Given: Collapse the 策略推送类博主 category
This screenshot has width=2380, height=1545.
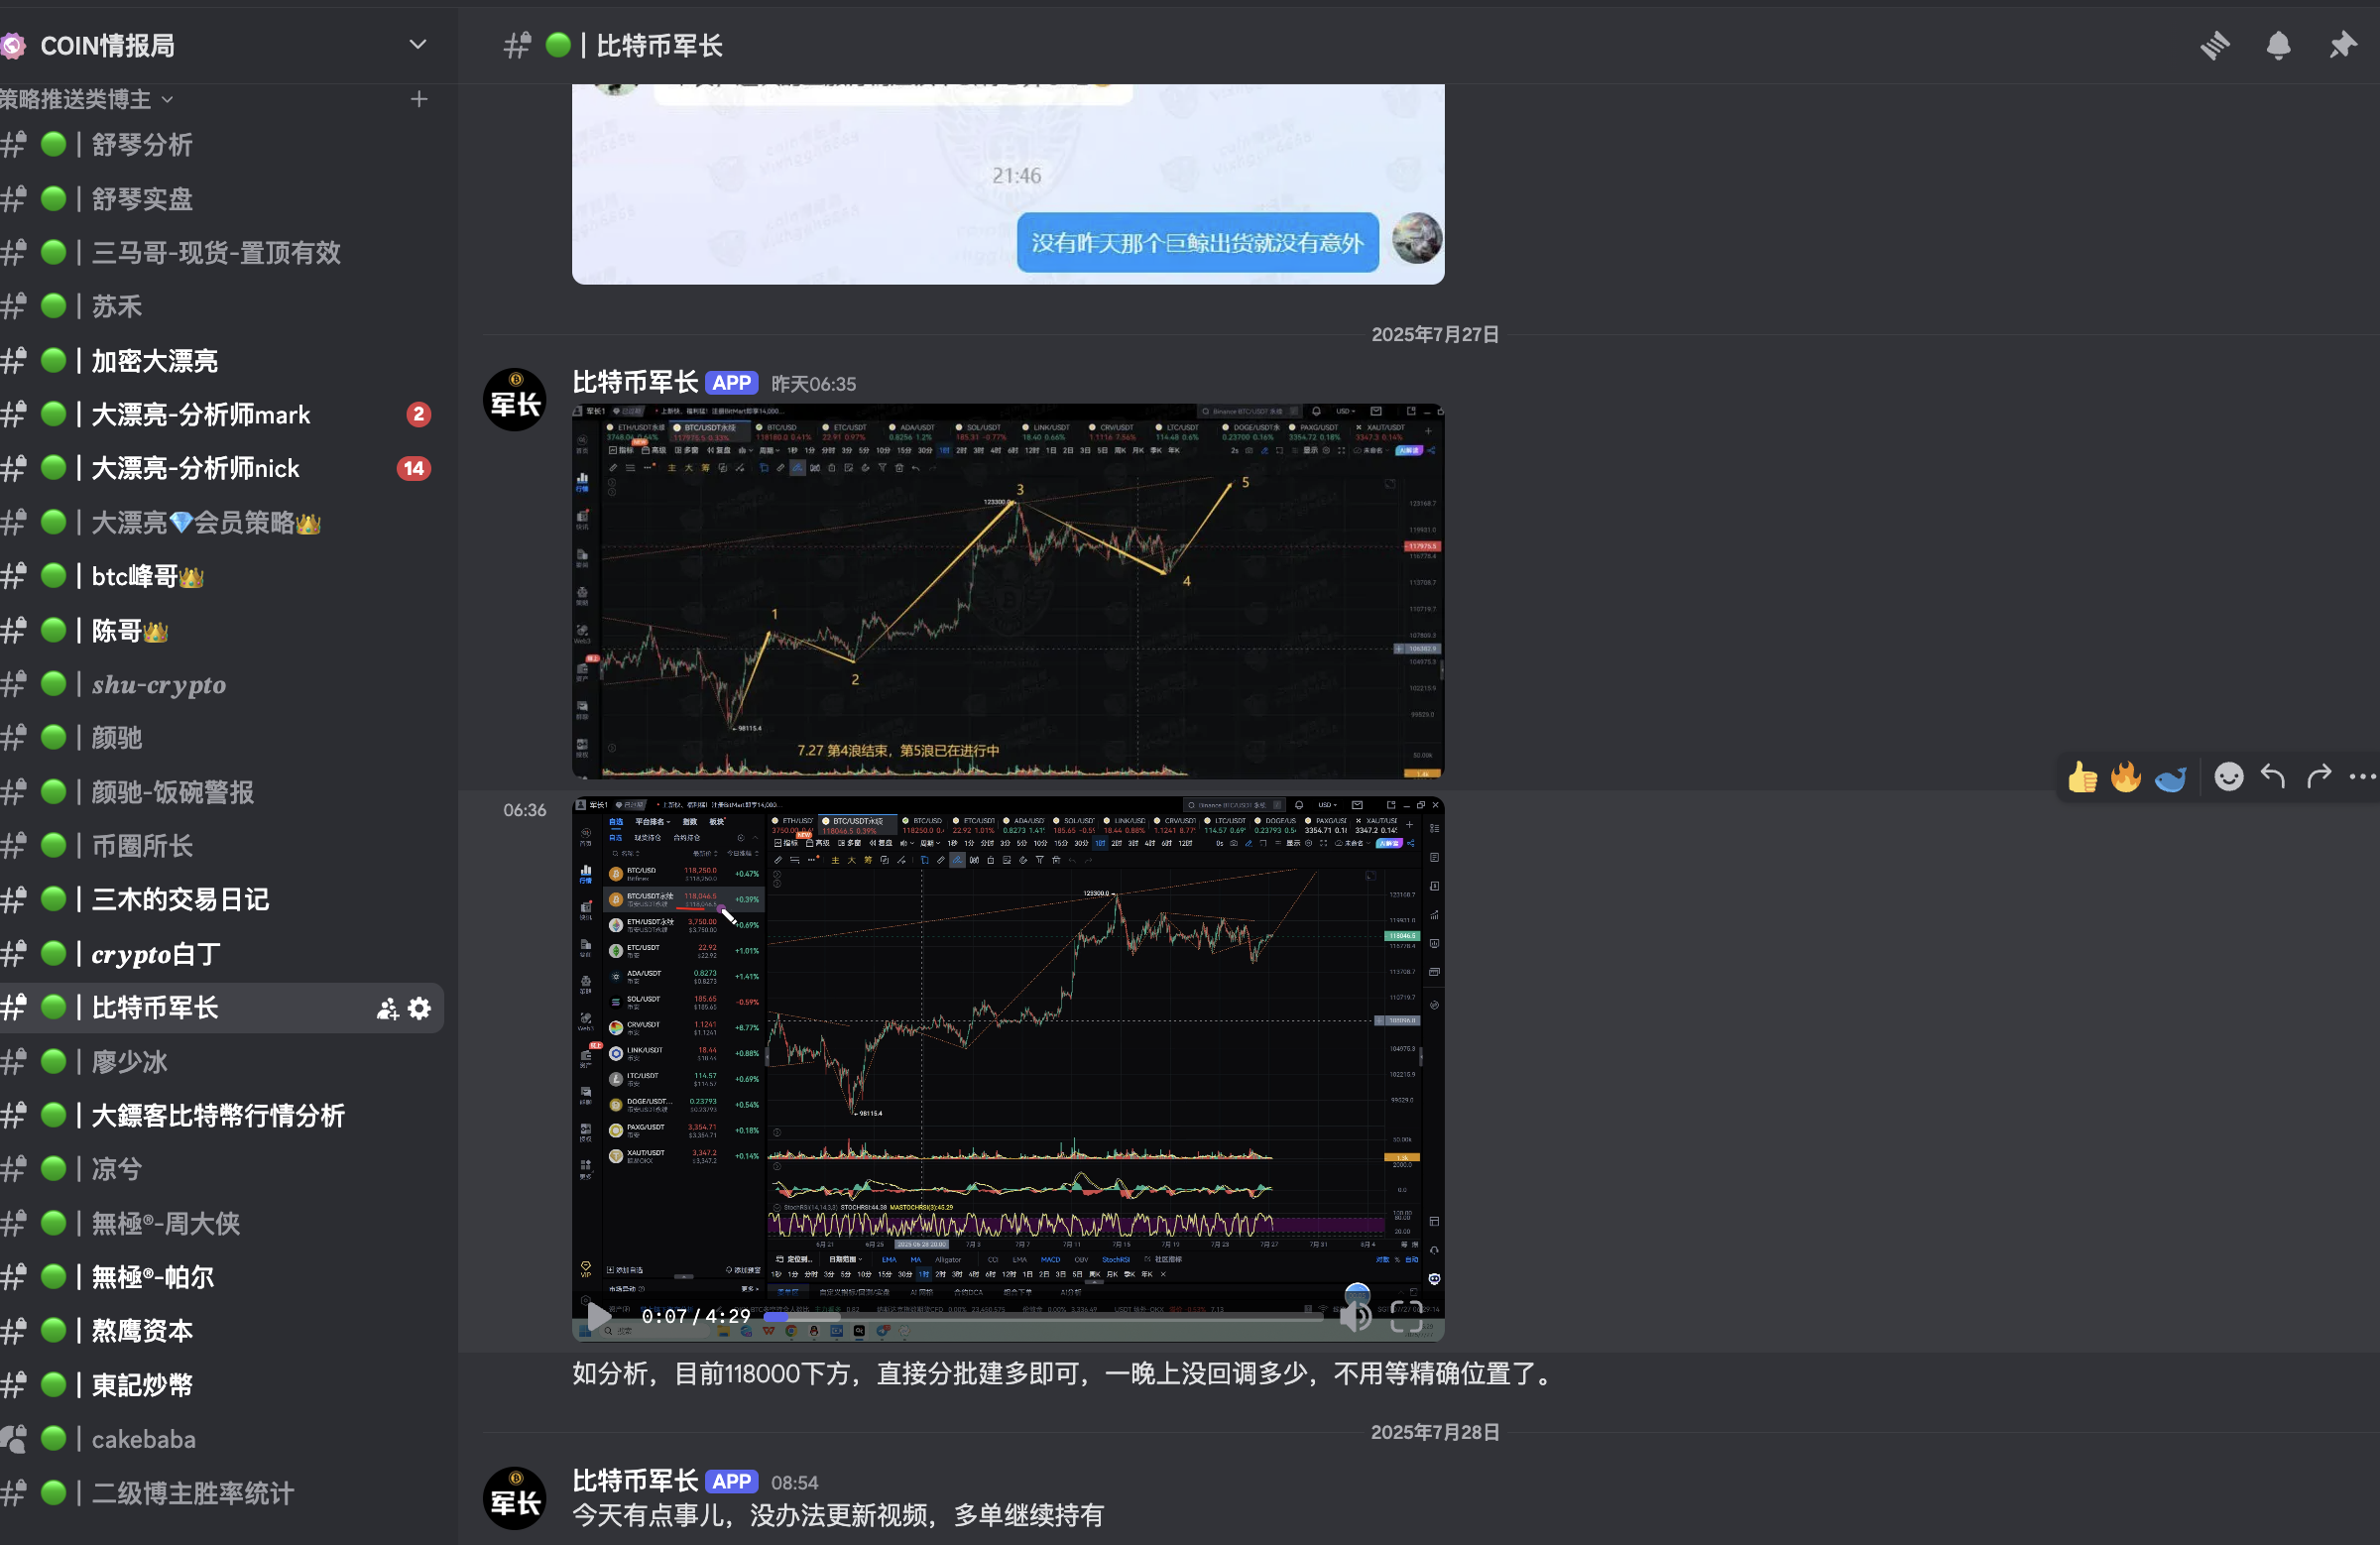Looking at the screenshot, I should pos(88,99).
